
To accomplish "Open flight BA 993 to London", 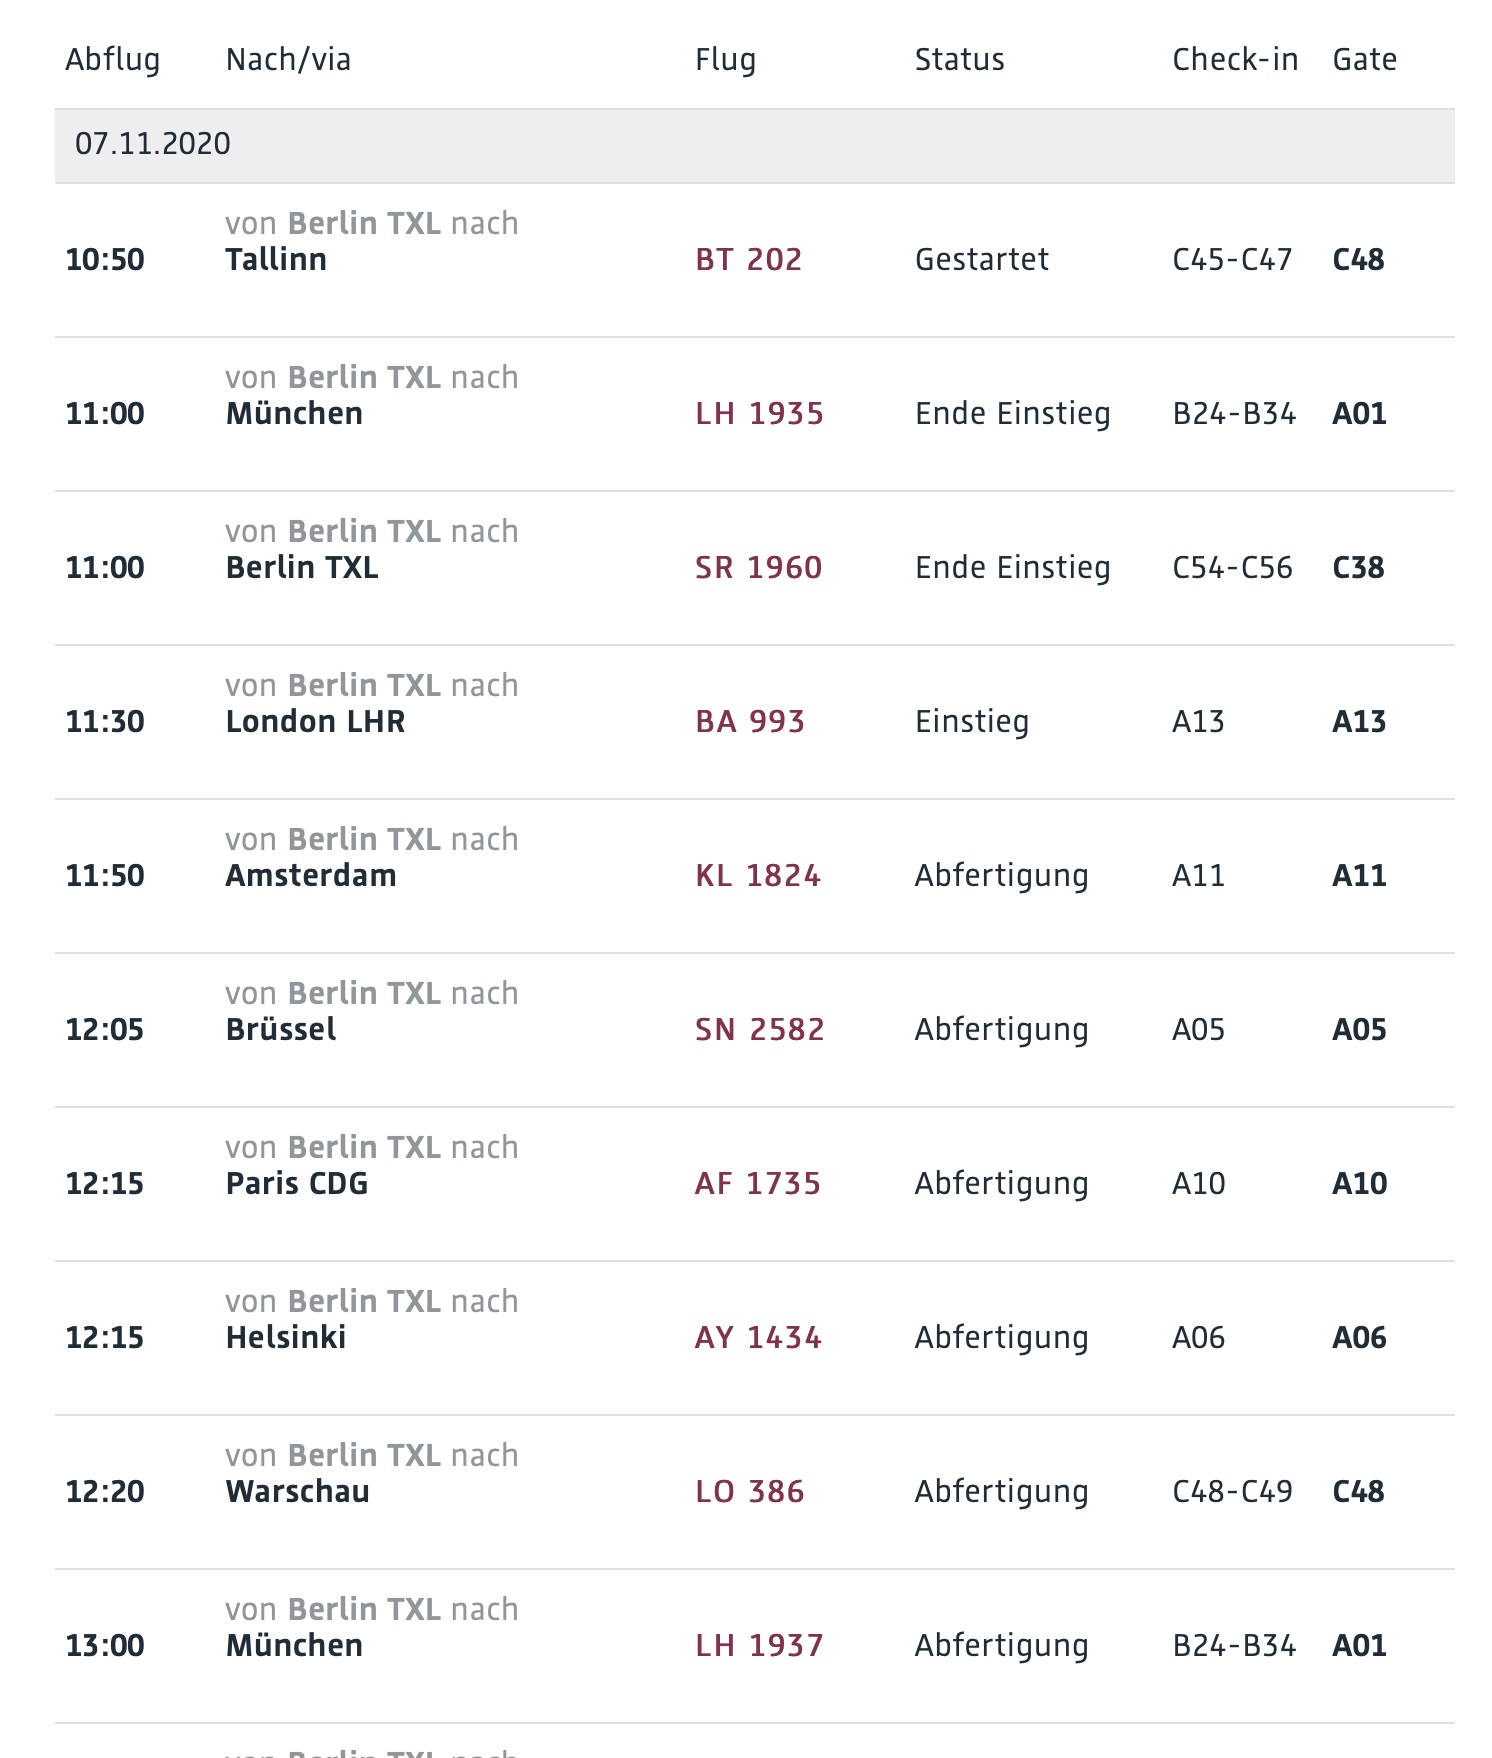I will point(750,722).
